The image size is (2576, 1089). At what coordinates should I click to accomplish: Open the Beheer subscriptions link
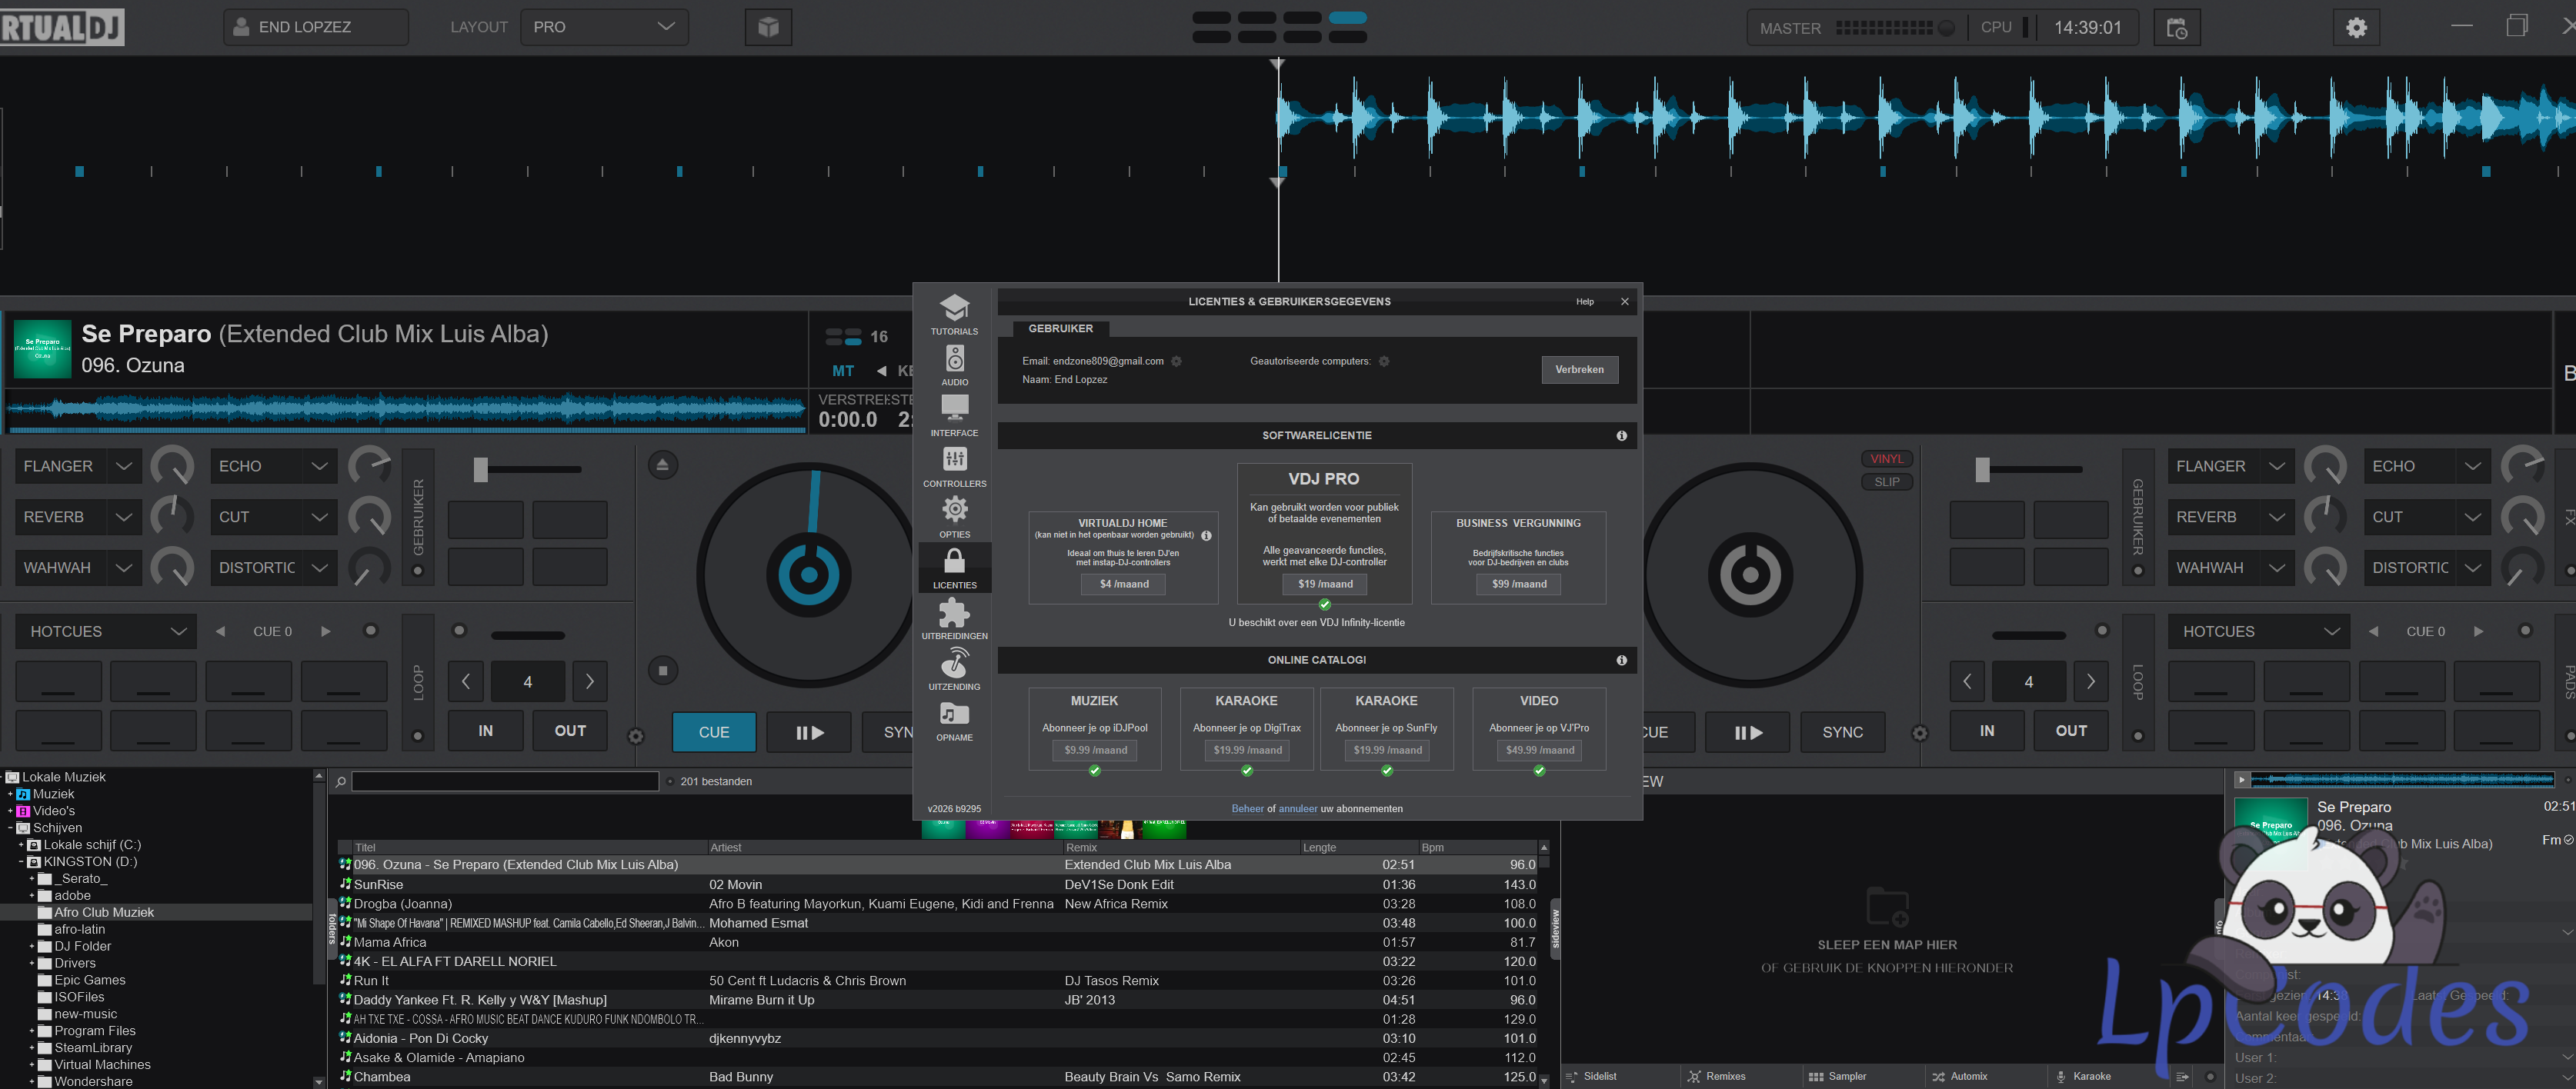(x=1247, y=809)
